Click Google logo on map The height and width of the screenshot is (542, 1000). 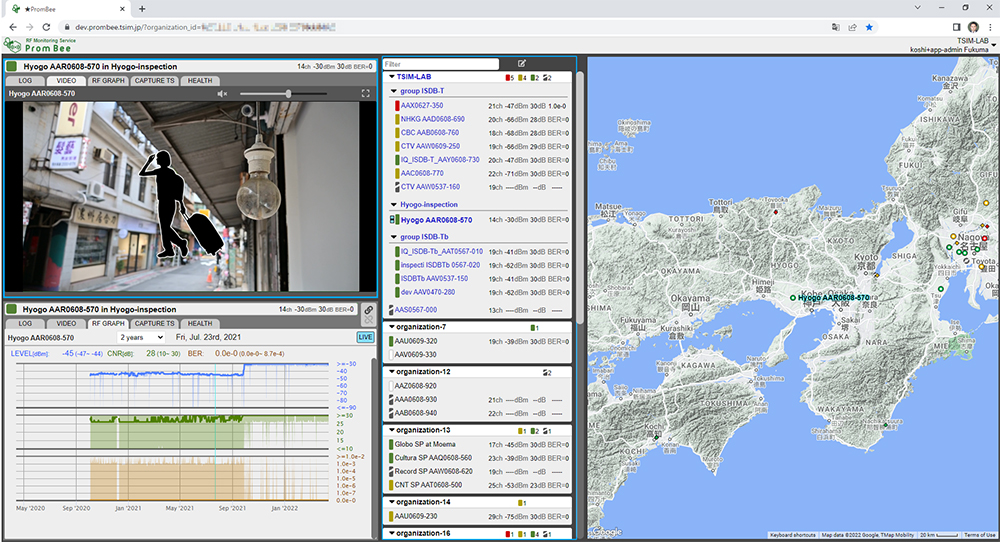(605, 532)
